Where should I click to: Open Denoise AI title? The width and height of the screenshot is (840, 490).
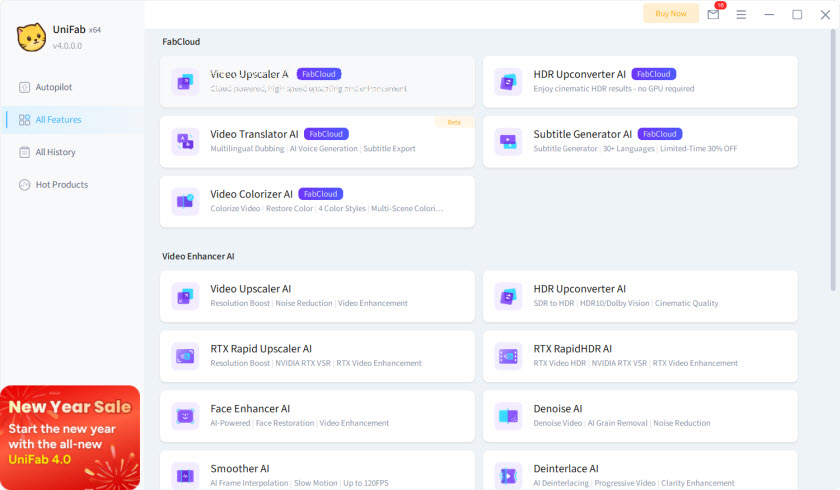558,409
